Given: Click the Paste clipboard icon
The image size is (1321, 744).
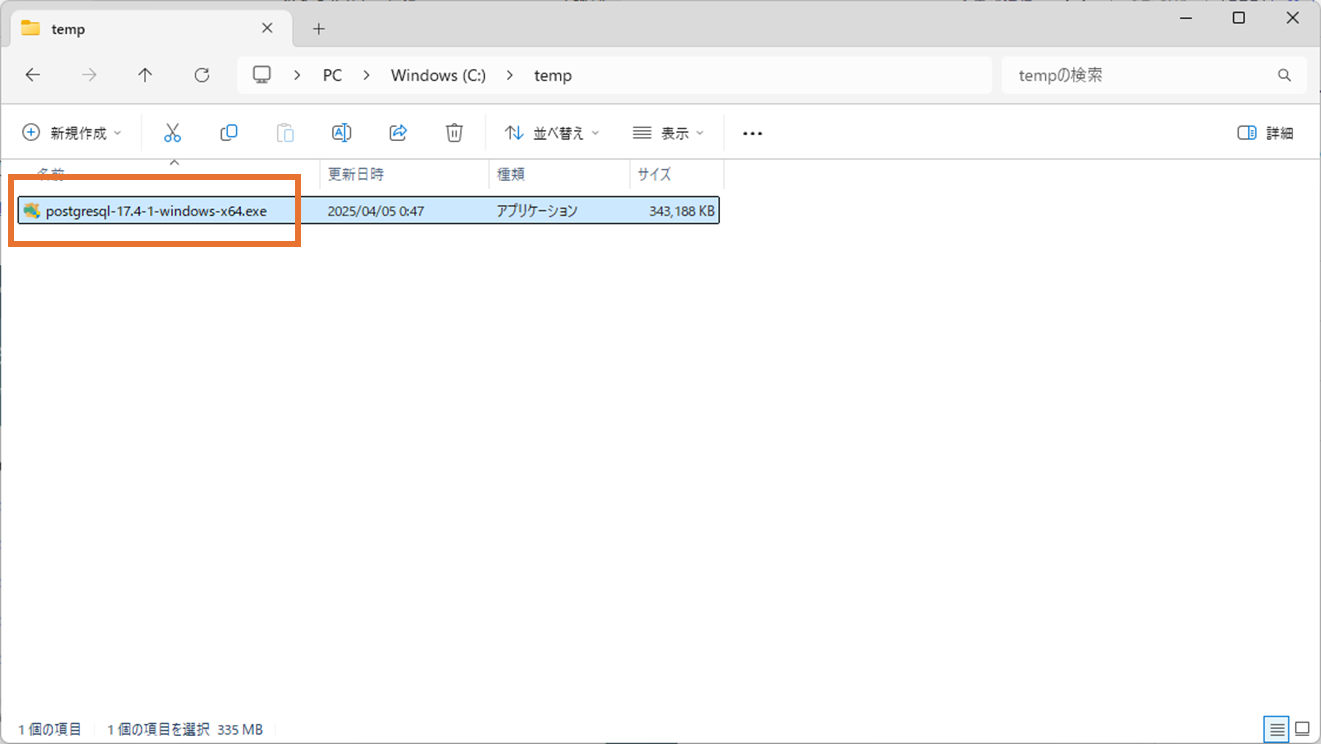Looking at the screenshot, I should click(x=285, y=133).
